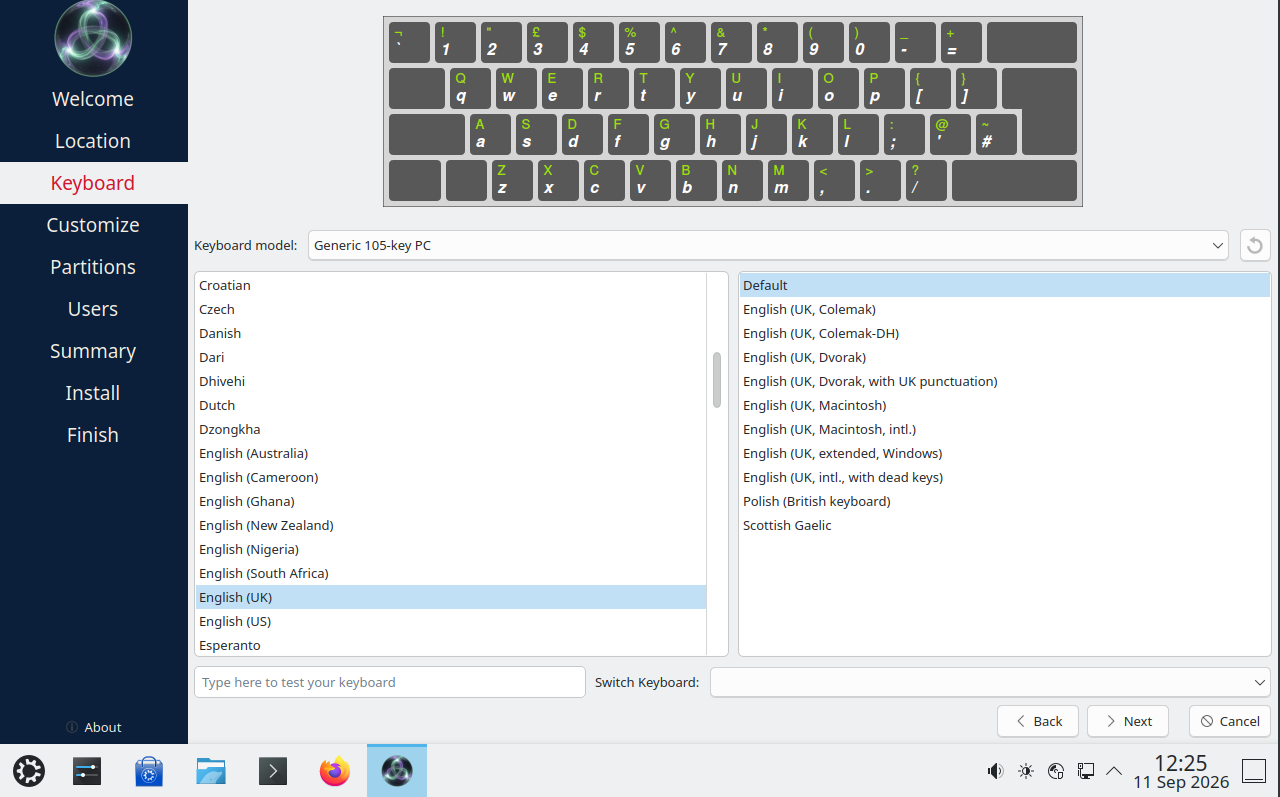Image resolution: width=1280 pixels, height=797 pixels.
Task: Select English (Australia) layout
Action: click(450, 453)
